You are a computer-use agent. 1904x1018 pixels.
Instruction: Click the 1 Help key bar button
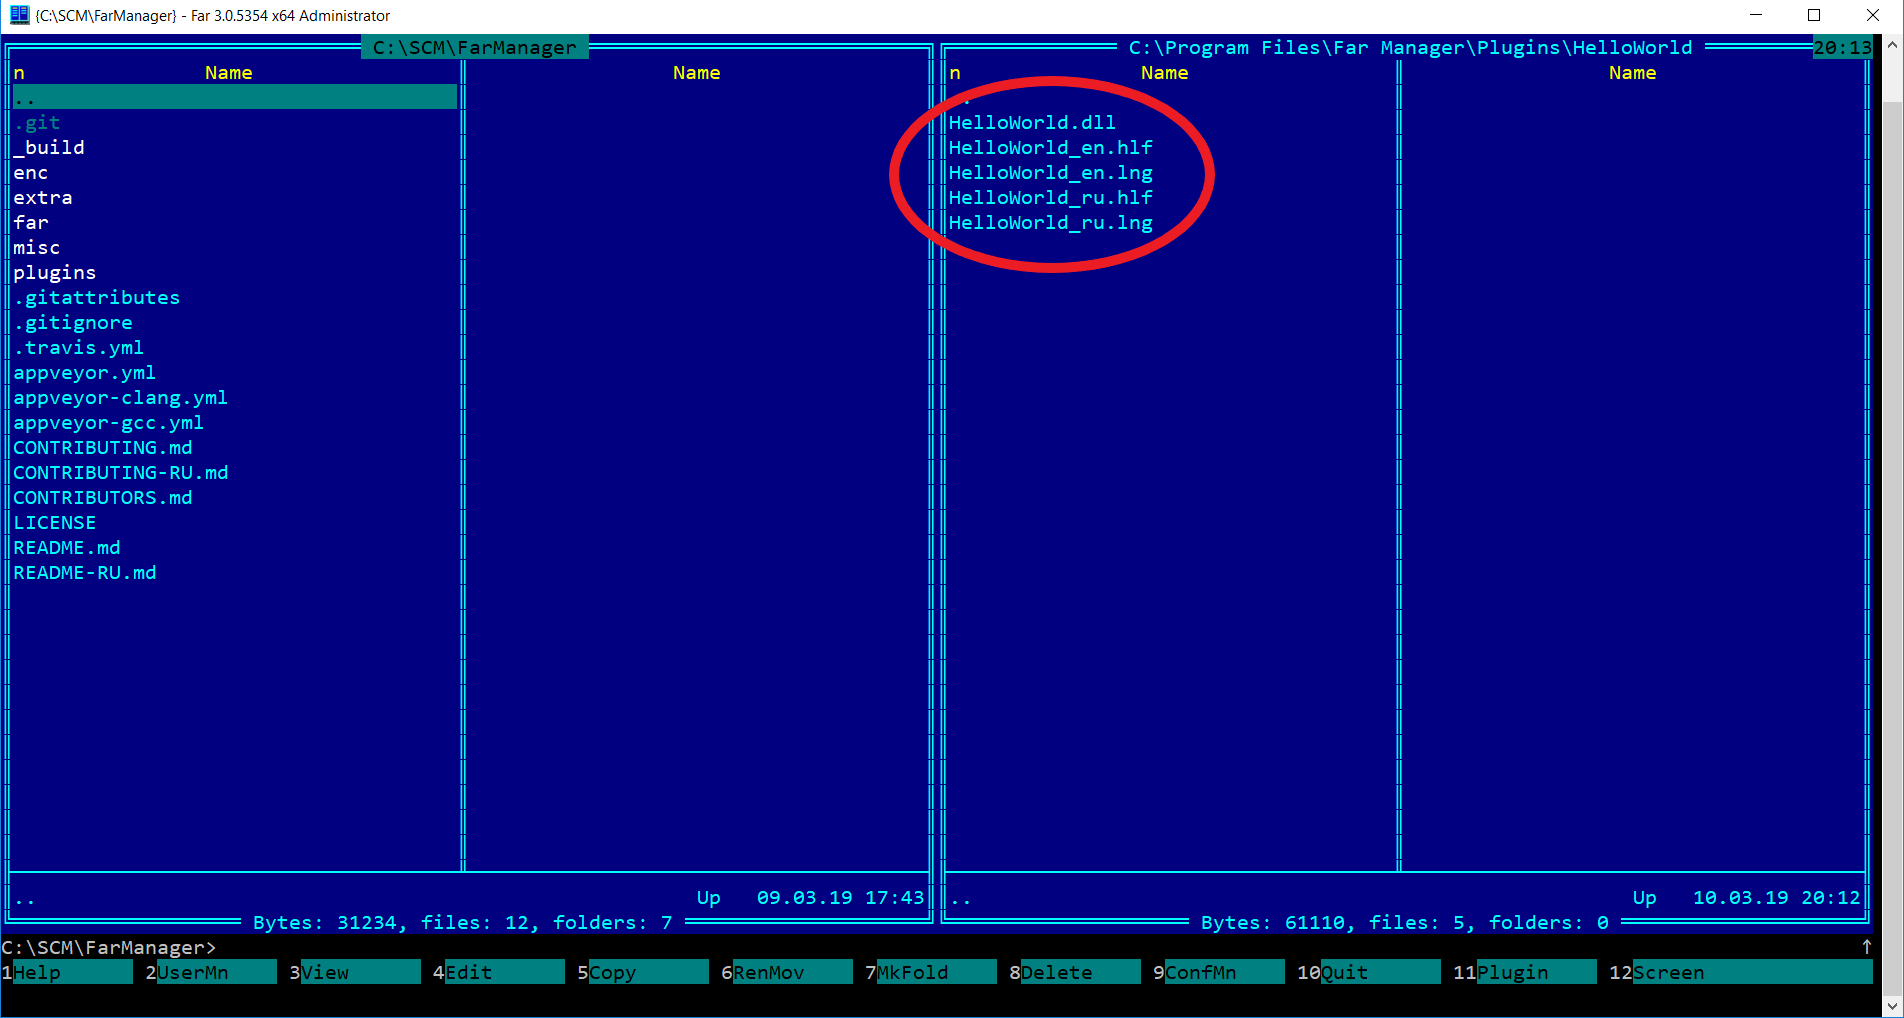pos(67,972)
